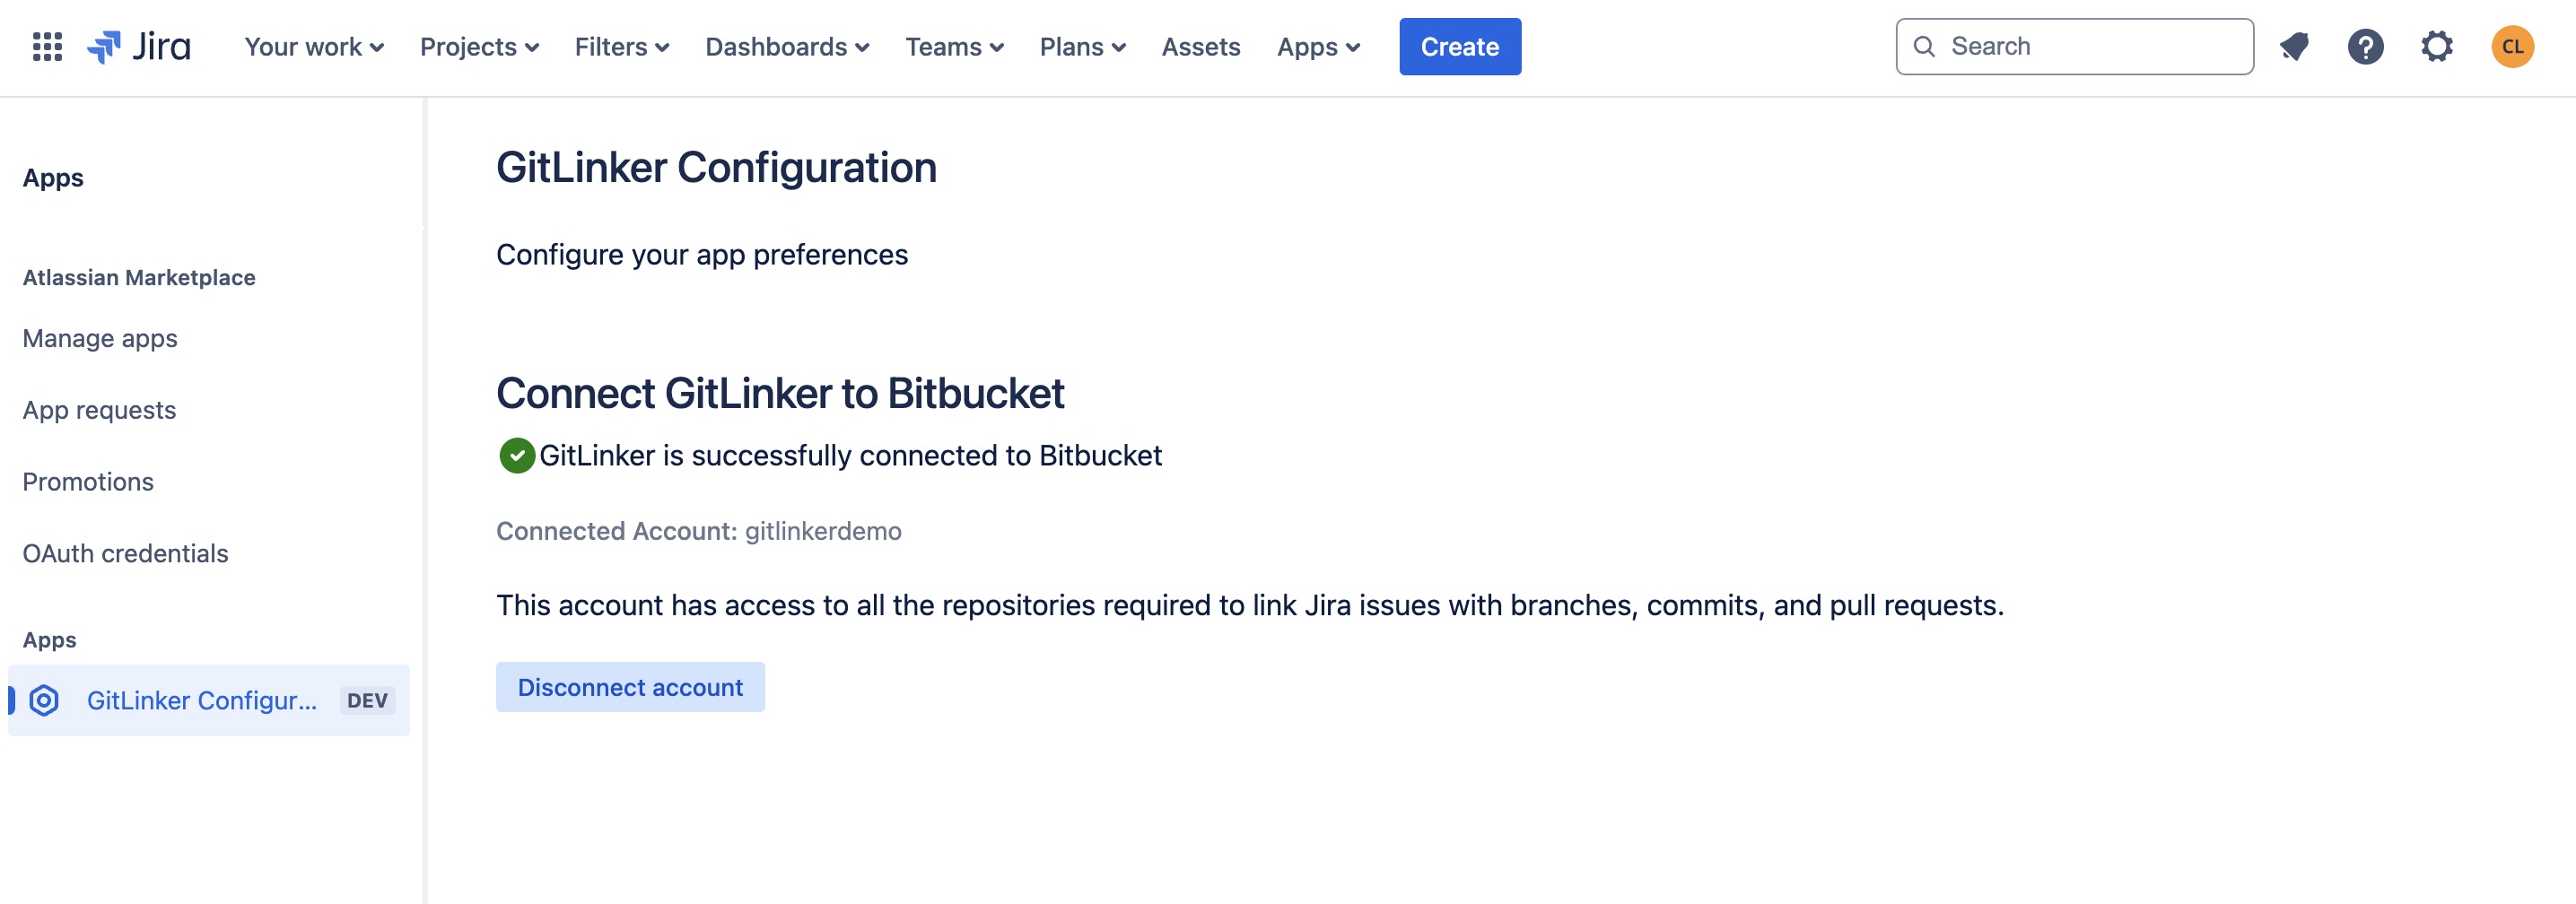The image size is (2576, 904).
Task: Open Manage apps in sidebar
Action: point(100,339)
